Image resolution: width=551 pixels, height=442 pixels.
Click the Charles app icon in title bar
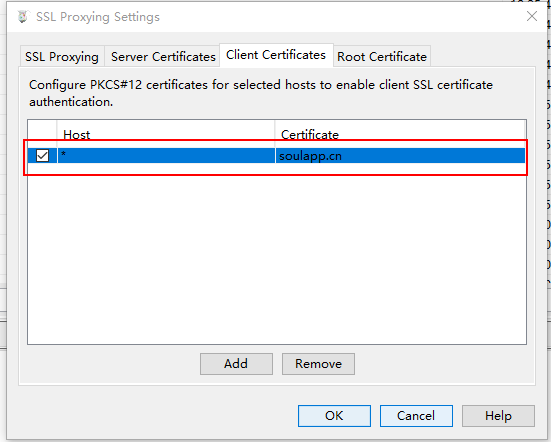click(x=23, y=17)
